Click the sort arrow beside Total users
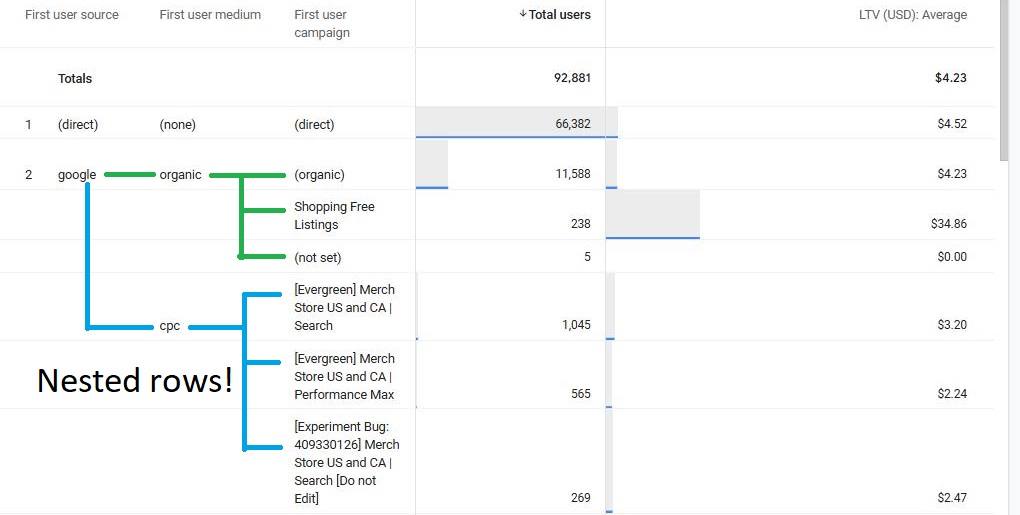 pos(523,15)
